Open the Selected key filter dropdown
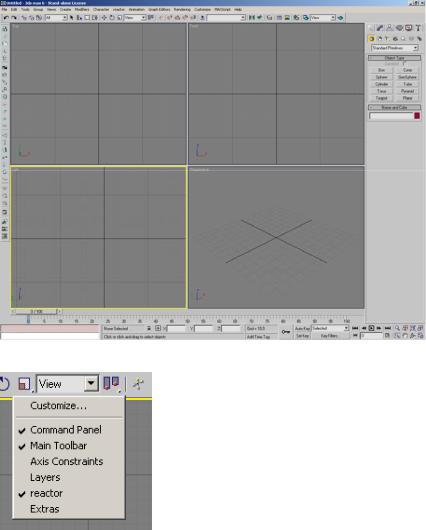This screenshot has height=530, width=426. (x=330, y=328)
